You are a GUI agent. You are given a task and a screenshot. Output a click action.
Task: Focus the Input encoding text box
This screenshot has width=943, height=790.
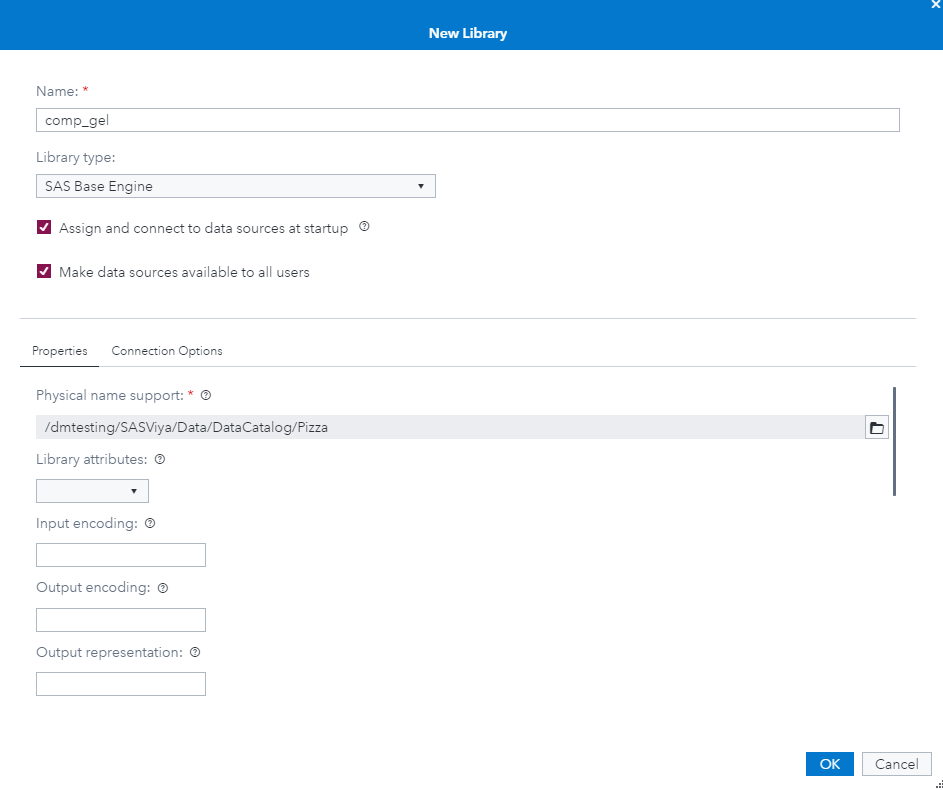tap(121, 555)
